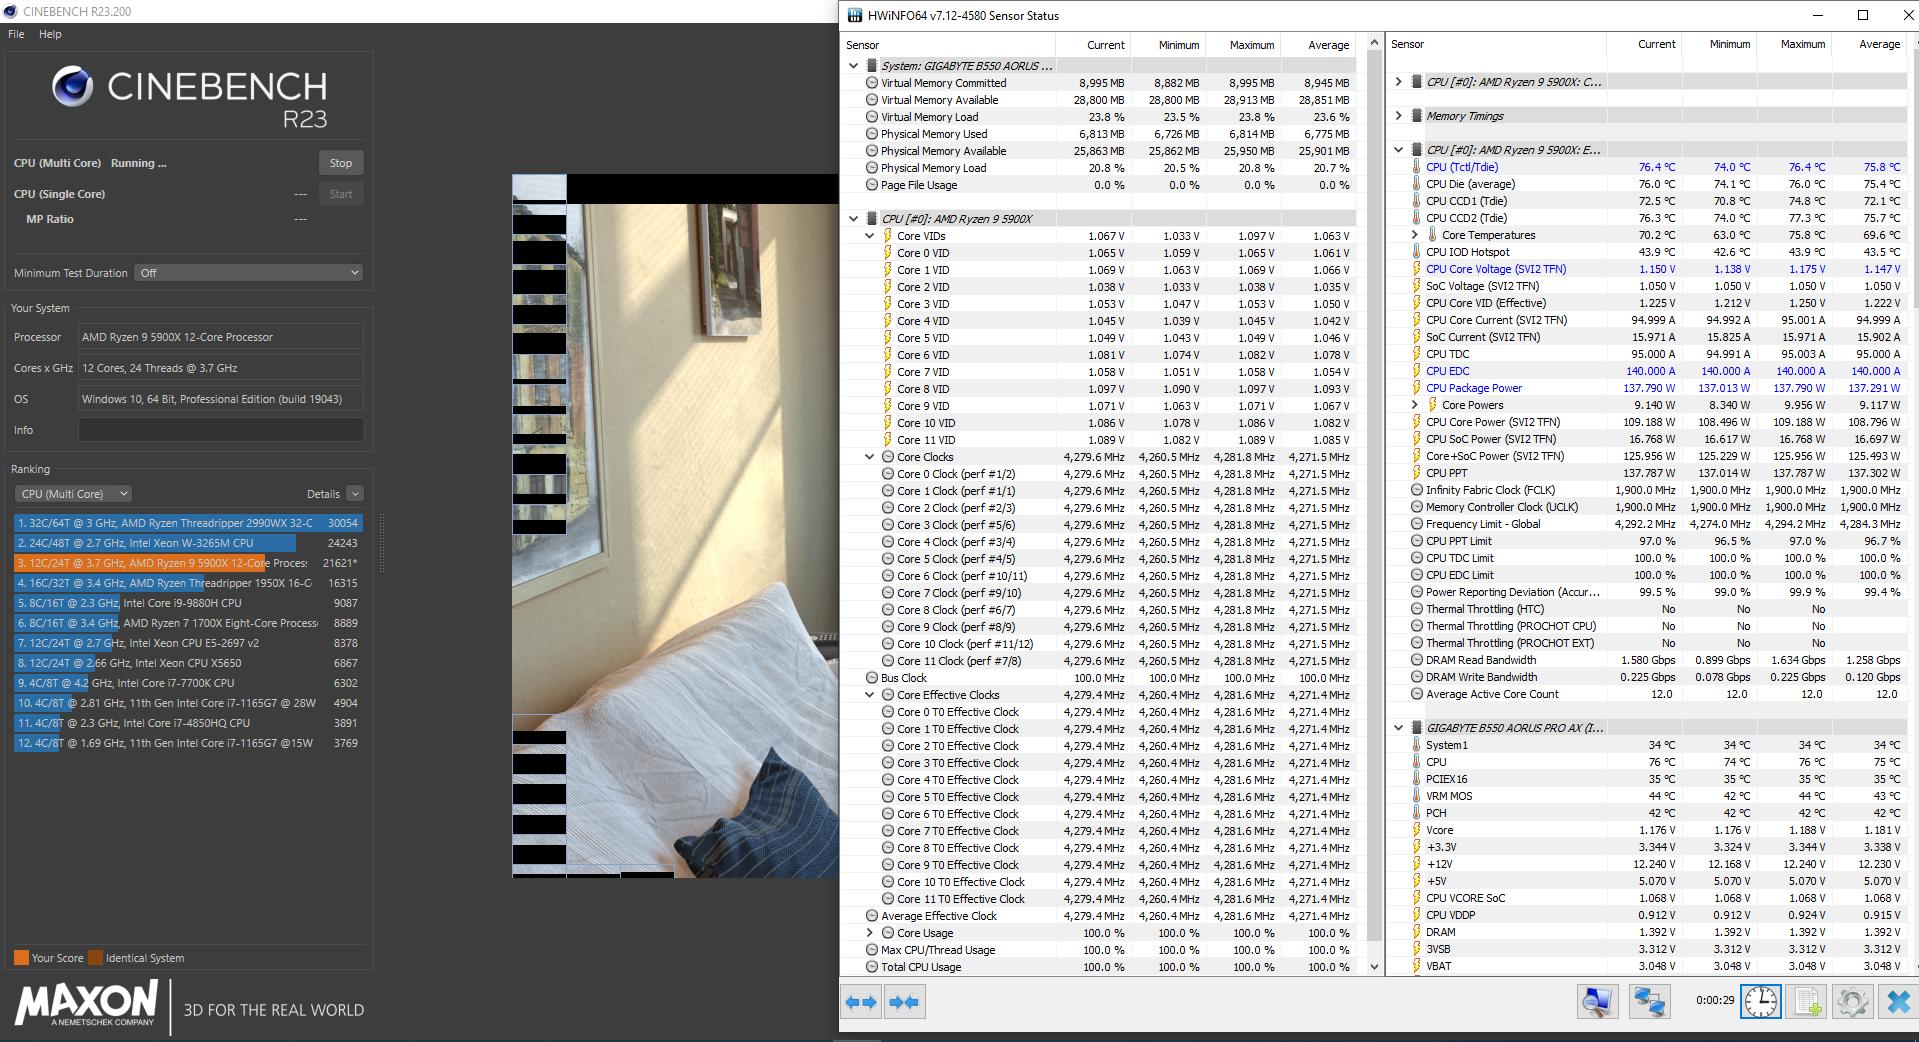The width and height of the screenshot is (1919, 1042).
Task: Click the scroll down arrow of left sensor pane
Action: (x=1374, y=967)
